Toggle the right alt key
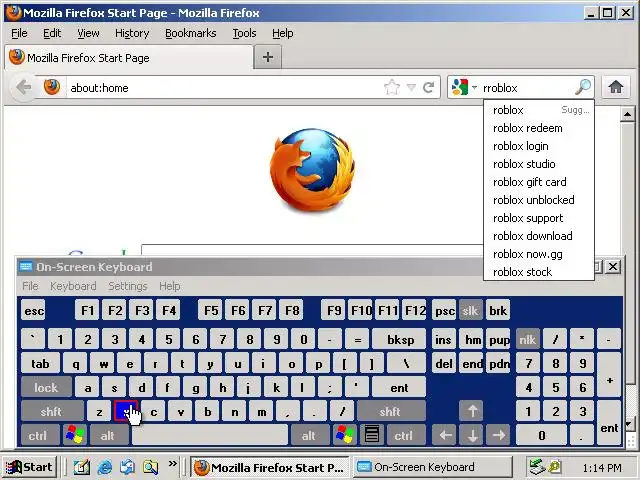Image resolution: width=640 pixels, height=480 pixels. (x=309, y=436)
